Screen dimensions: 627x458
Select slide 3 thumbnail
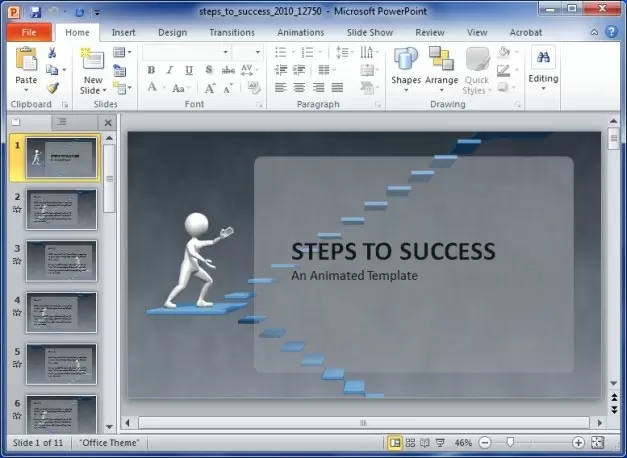click(61, 257)
